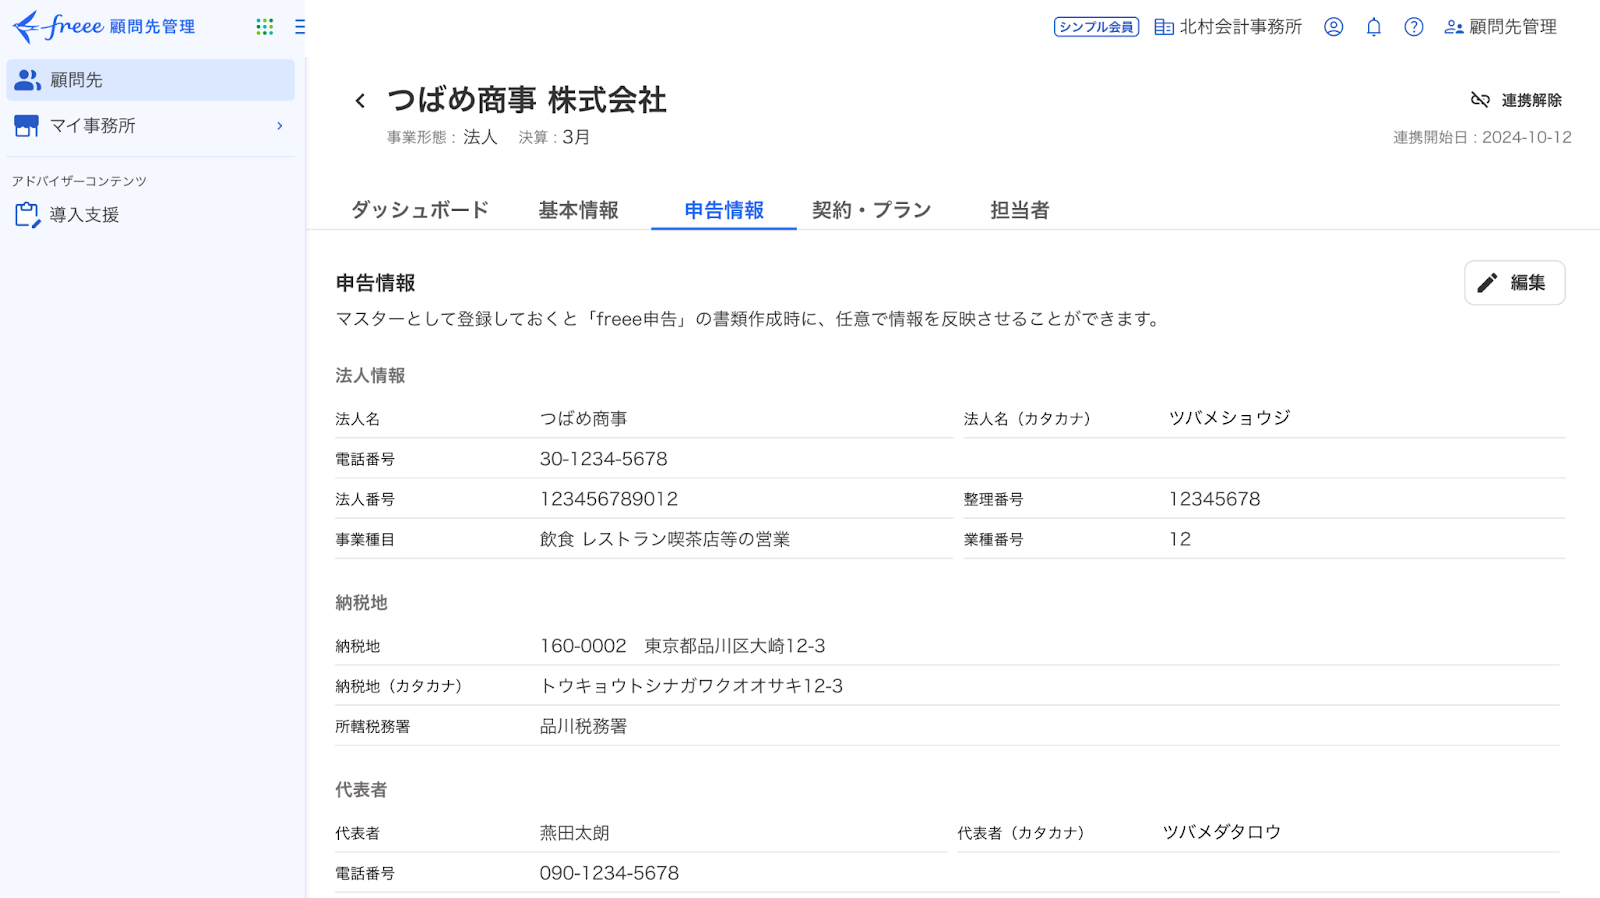This screenshot has width=1600, height=898.
Task: Click the 法人名 value つばめ商事
Action: tap(584, 419)
